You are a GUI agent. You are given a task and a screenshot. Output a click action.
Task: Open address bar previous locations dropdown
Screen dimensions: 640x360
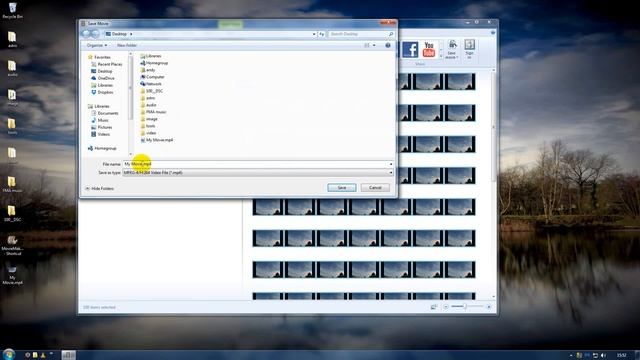pos(314,34)
